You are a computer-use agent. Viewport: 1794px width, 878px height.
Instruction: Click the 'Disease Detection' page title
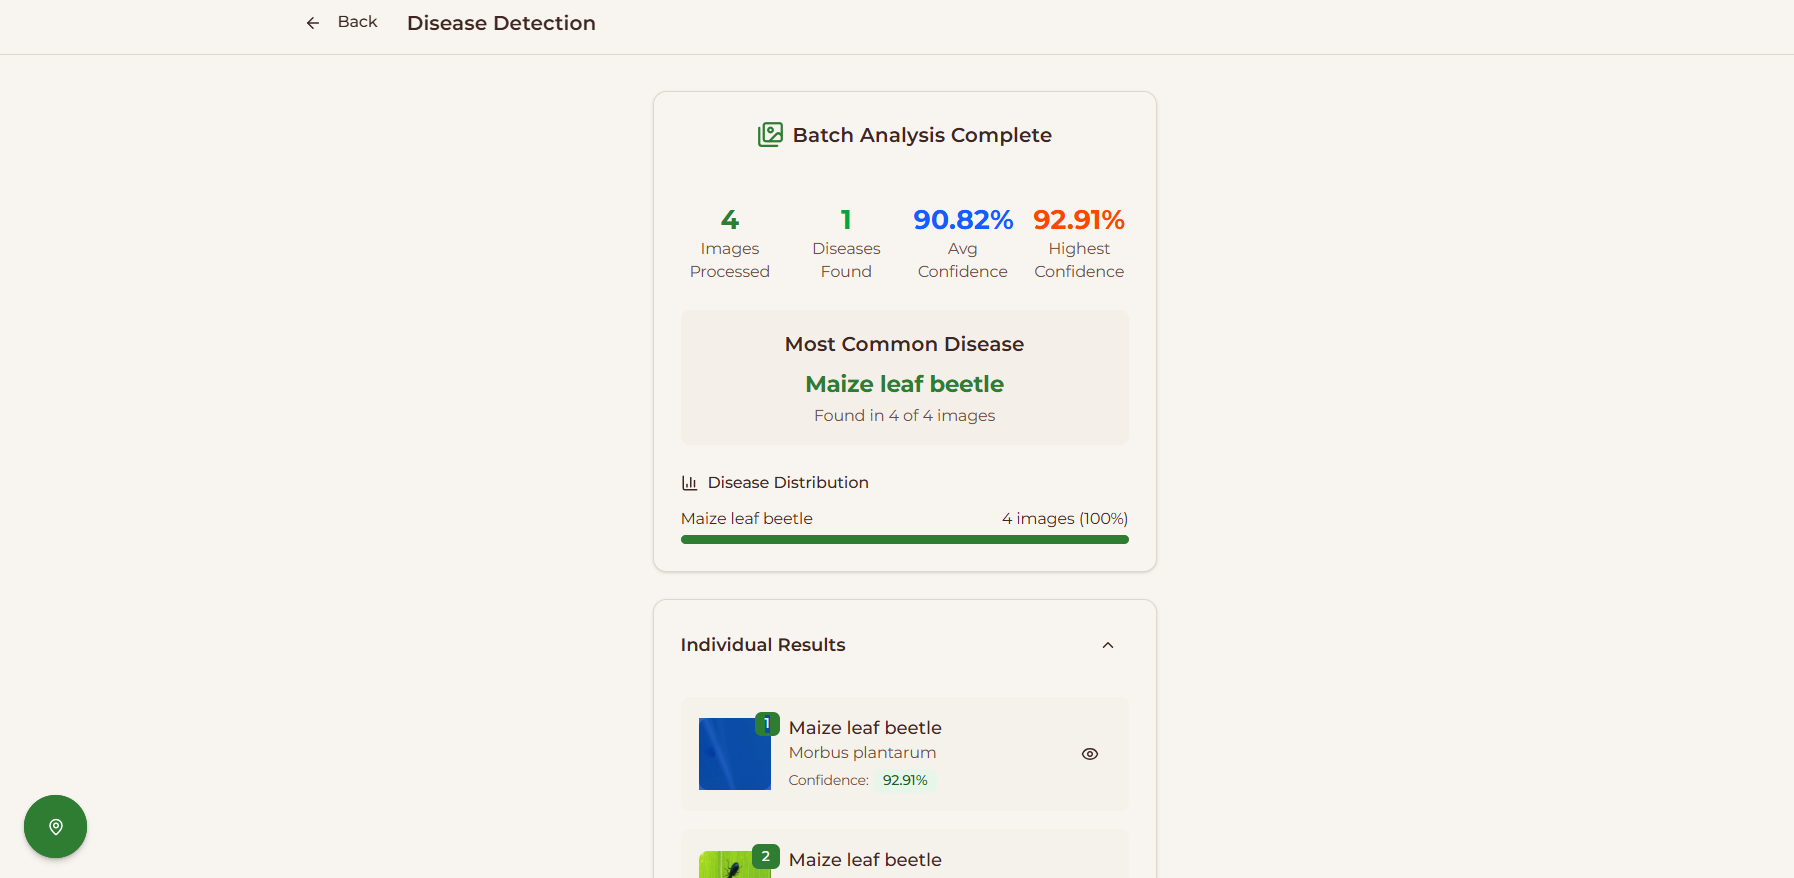point(501,23)
